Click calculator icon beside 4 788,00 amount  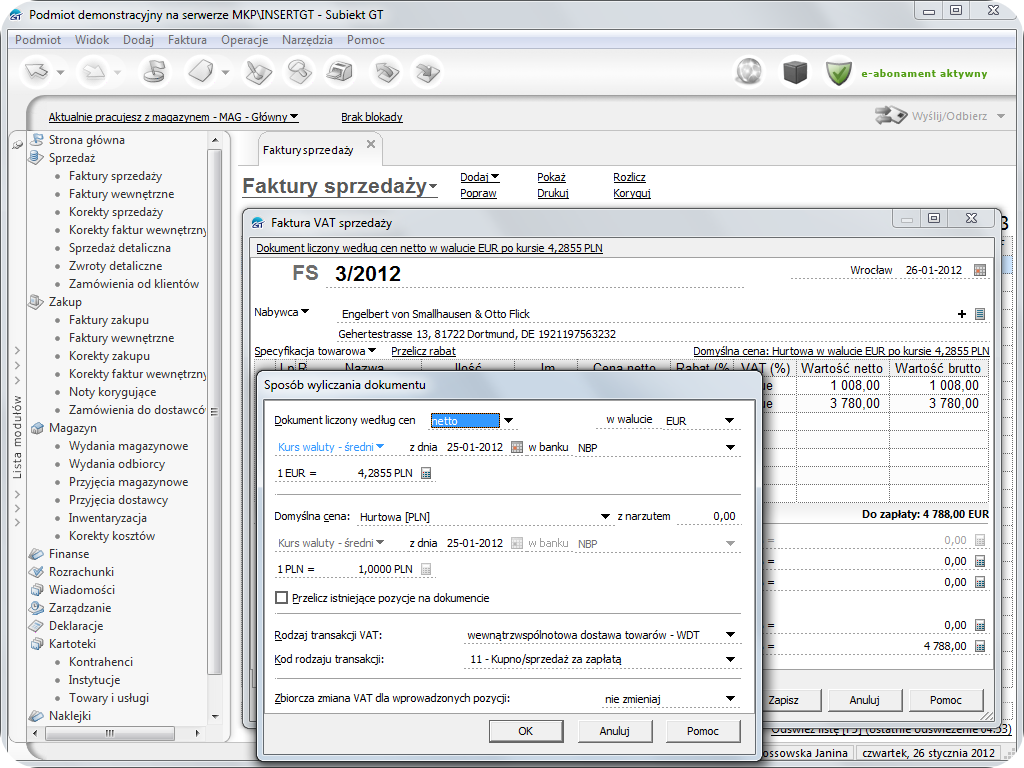[x=980, y=647]
